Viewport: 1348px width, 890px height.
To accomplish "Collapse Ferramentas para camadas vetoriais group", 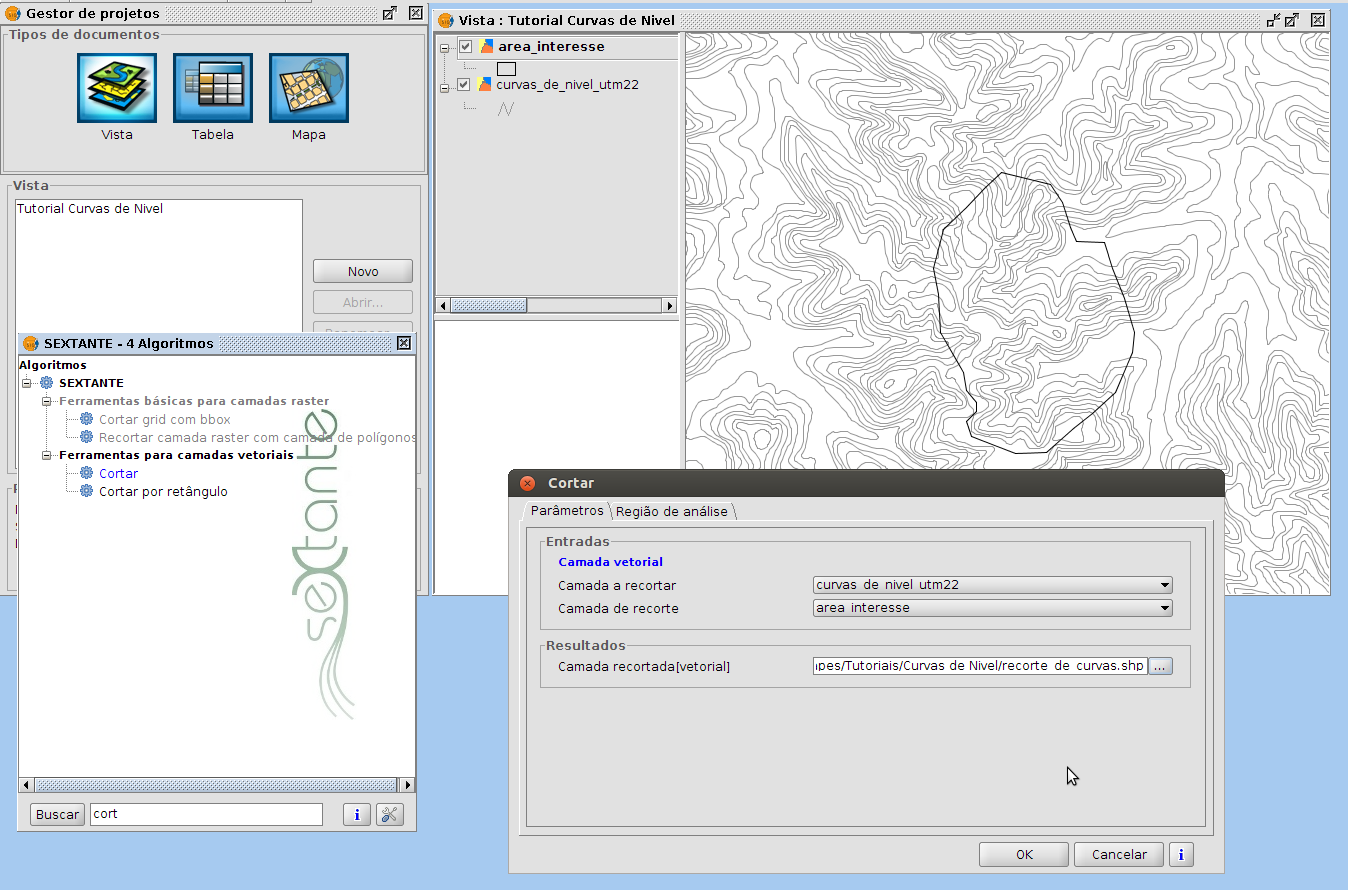I will (x=47, y=455).
